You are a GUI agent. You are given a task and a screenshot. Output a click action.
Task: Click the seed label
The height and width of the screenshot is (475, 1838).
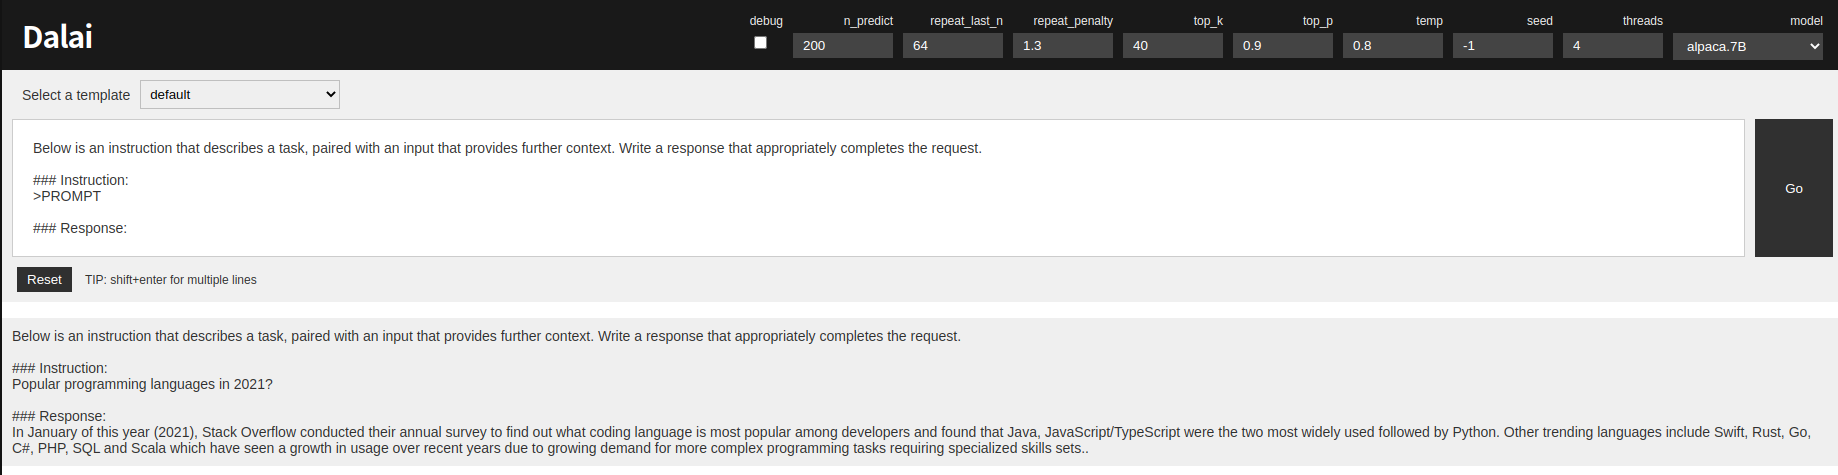pos(1540,21)
